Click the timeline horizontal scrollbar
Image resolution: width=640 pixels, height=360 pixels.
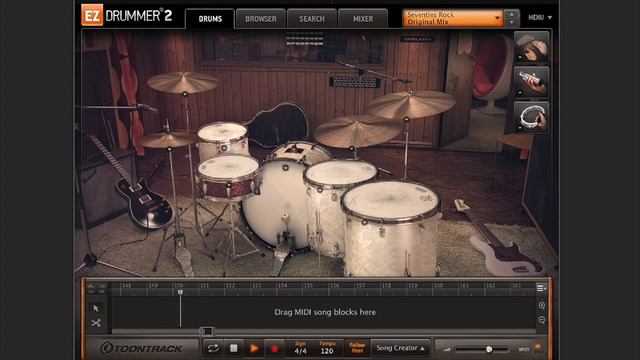(324, 331)
